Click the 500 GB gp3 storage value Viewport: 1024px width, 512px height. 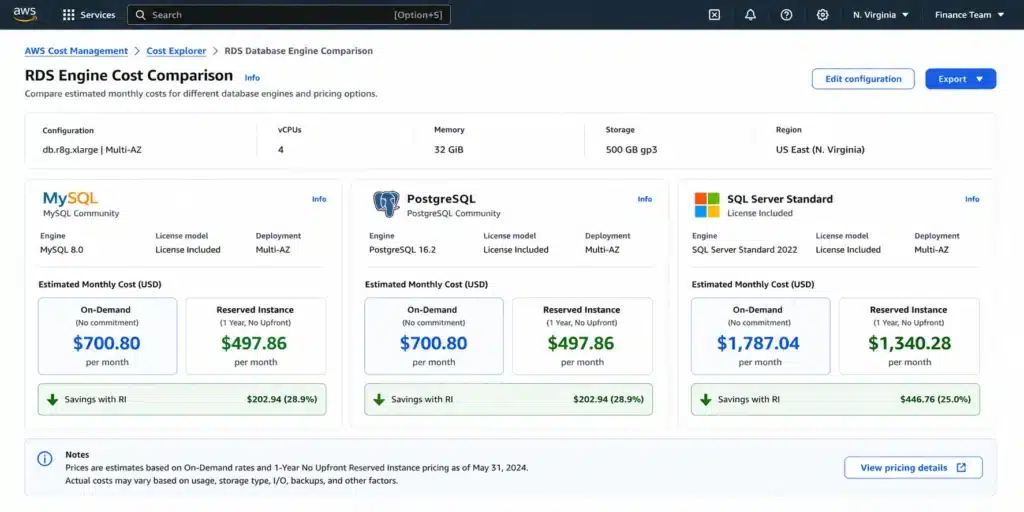click(x=632, y=150)
